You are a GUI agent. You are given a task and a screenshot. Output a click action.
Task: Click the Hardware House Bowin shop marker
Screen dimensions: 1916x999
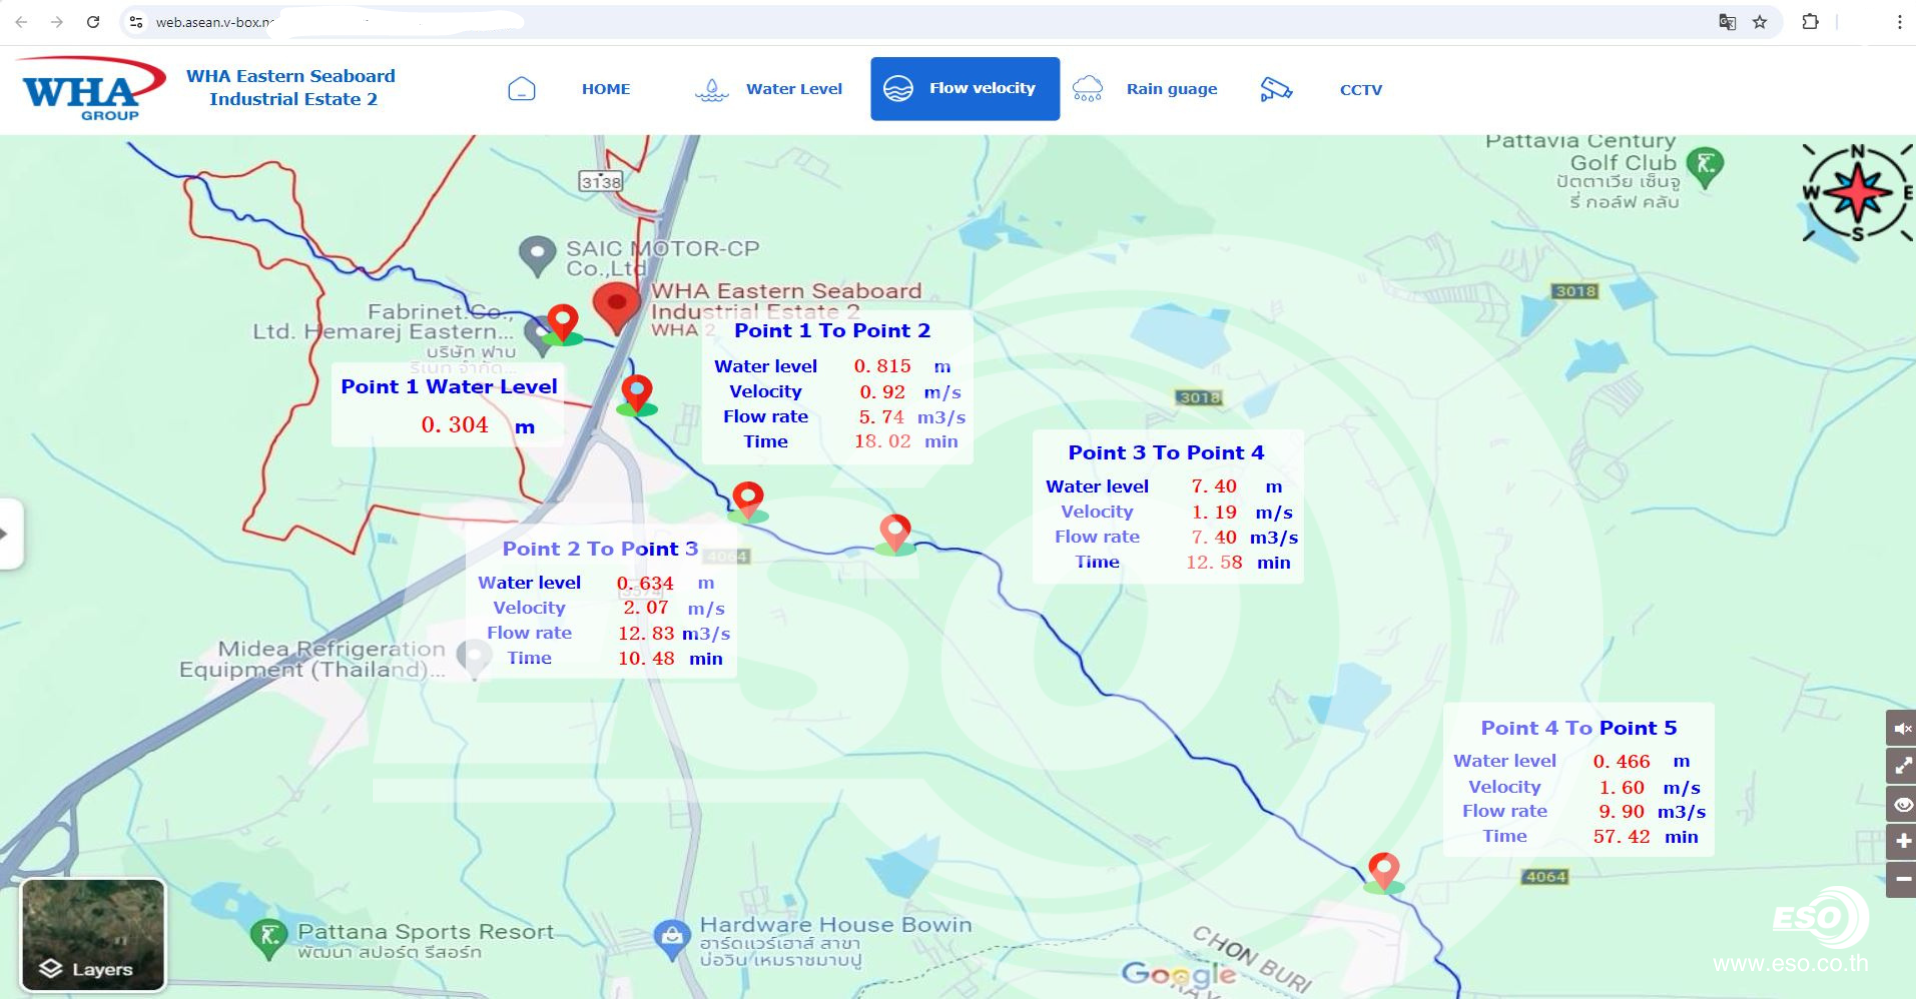671,938
